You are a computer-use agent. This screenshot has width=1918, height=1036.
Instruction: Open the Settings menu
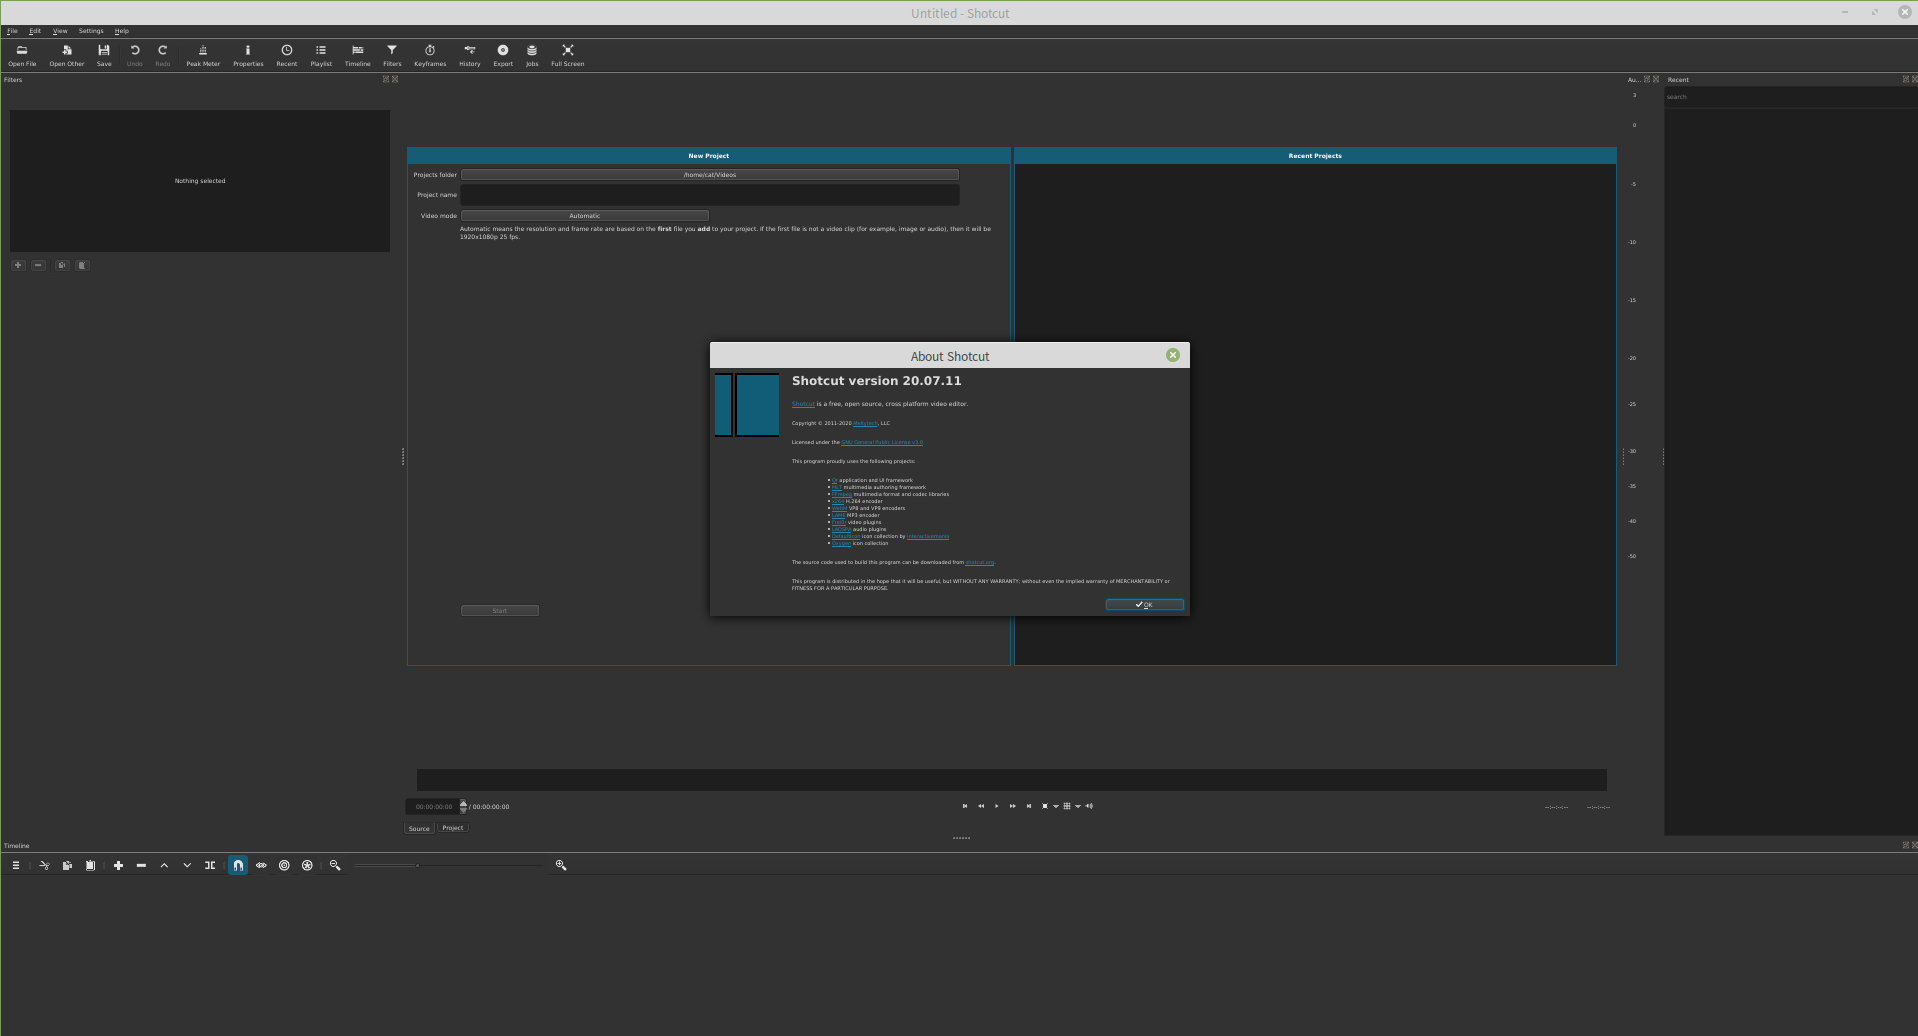click(91, 30)
